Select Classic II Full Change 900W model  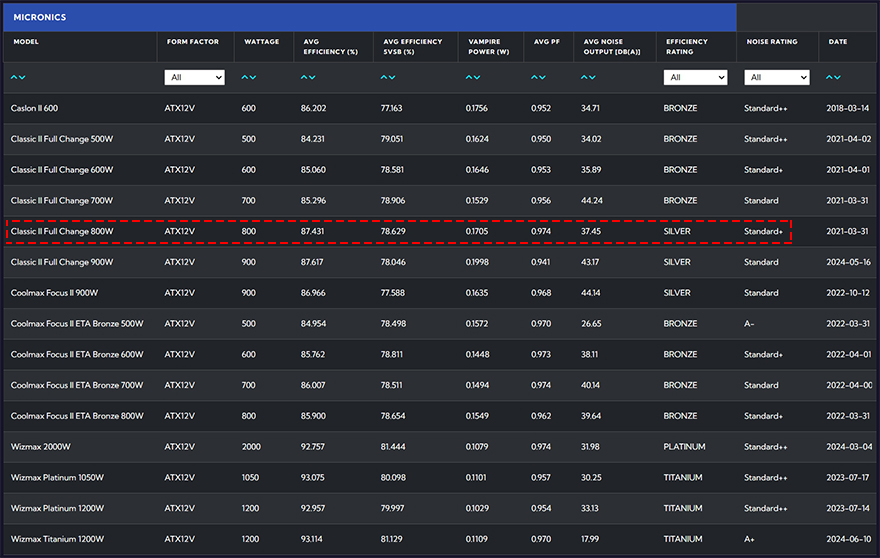click(x=62, y=262)
